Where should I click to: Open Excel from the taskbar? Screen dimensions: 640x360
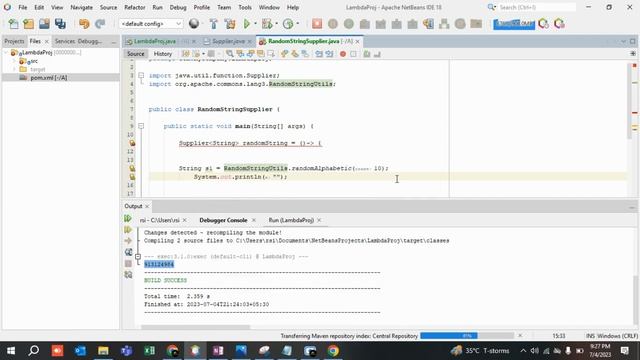pos(149,351)
